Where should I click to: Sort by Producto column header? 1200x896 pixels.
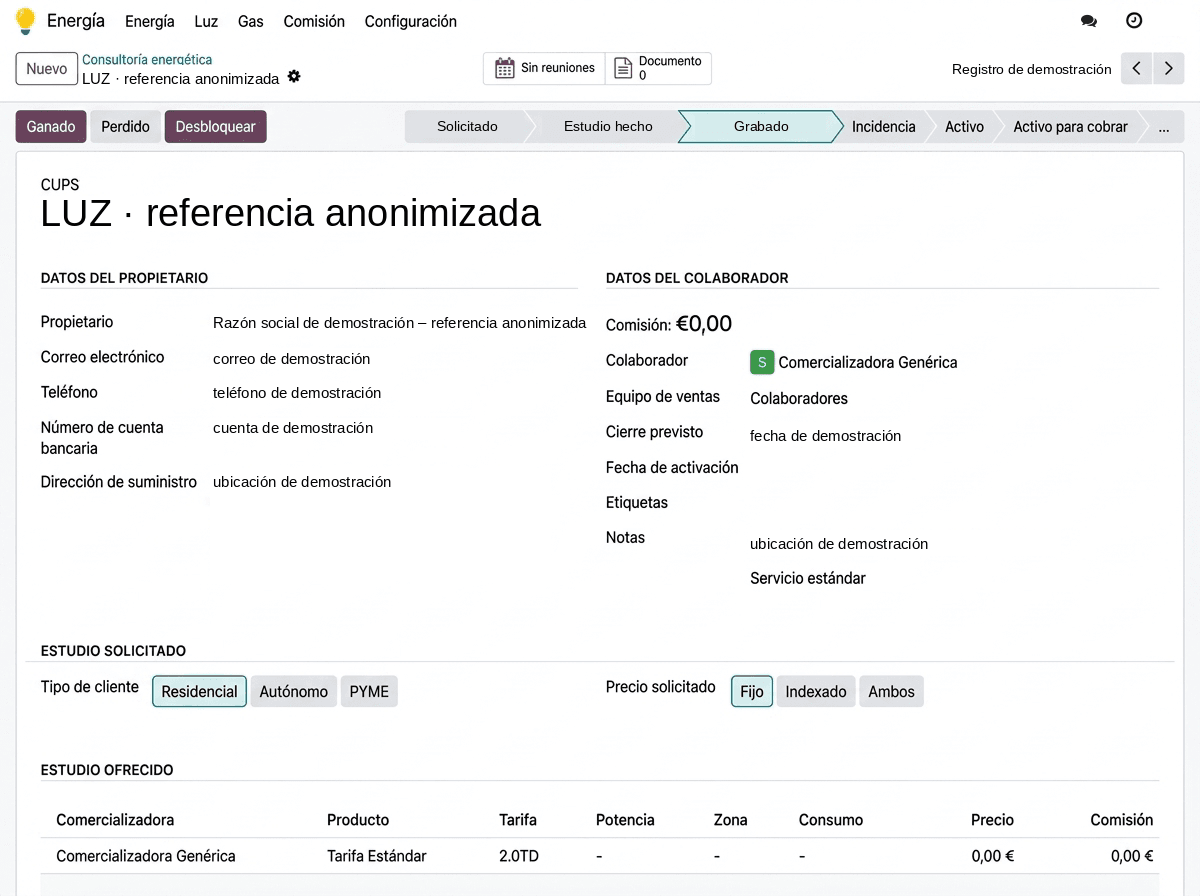pos(358,820)
